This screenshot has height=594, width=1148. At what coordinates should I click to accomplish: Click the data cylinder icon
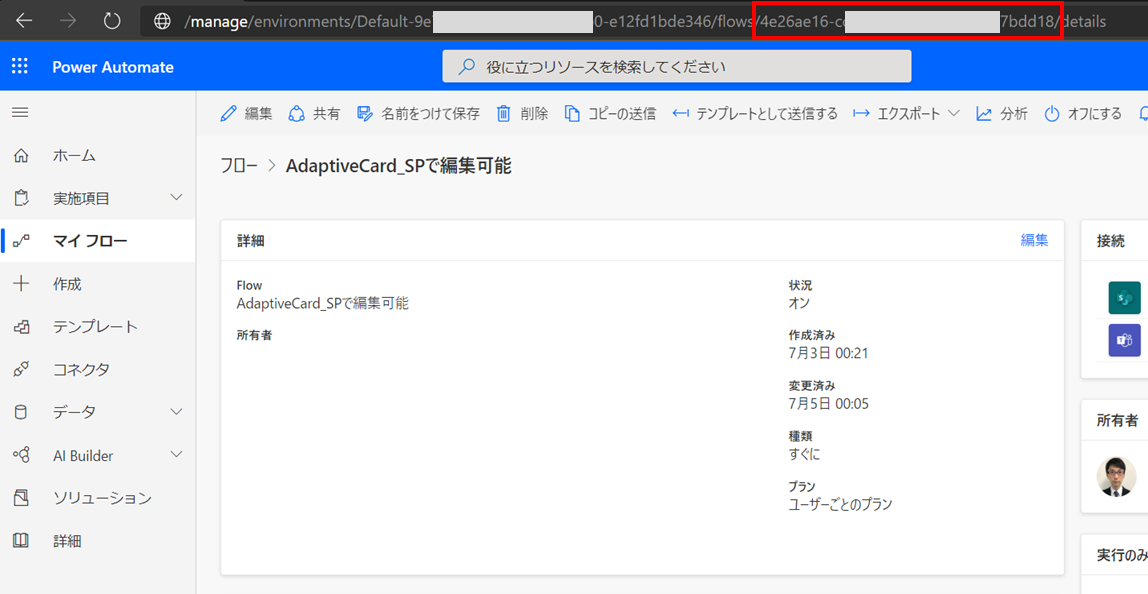(21, 412)
